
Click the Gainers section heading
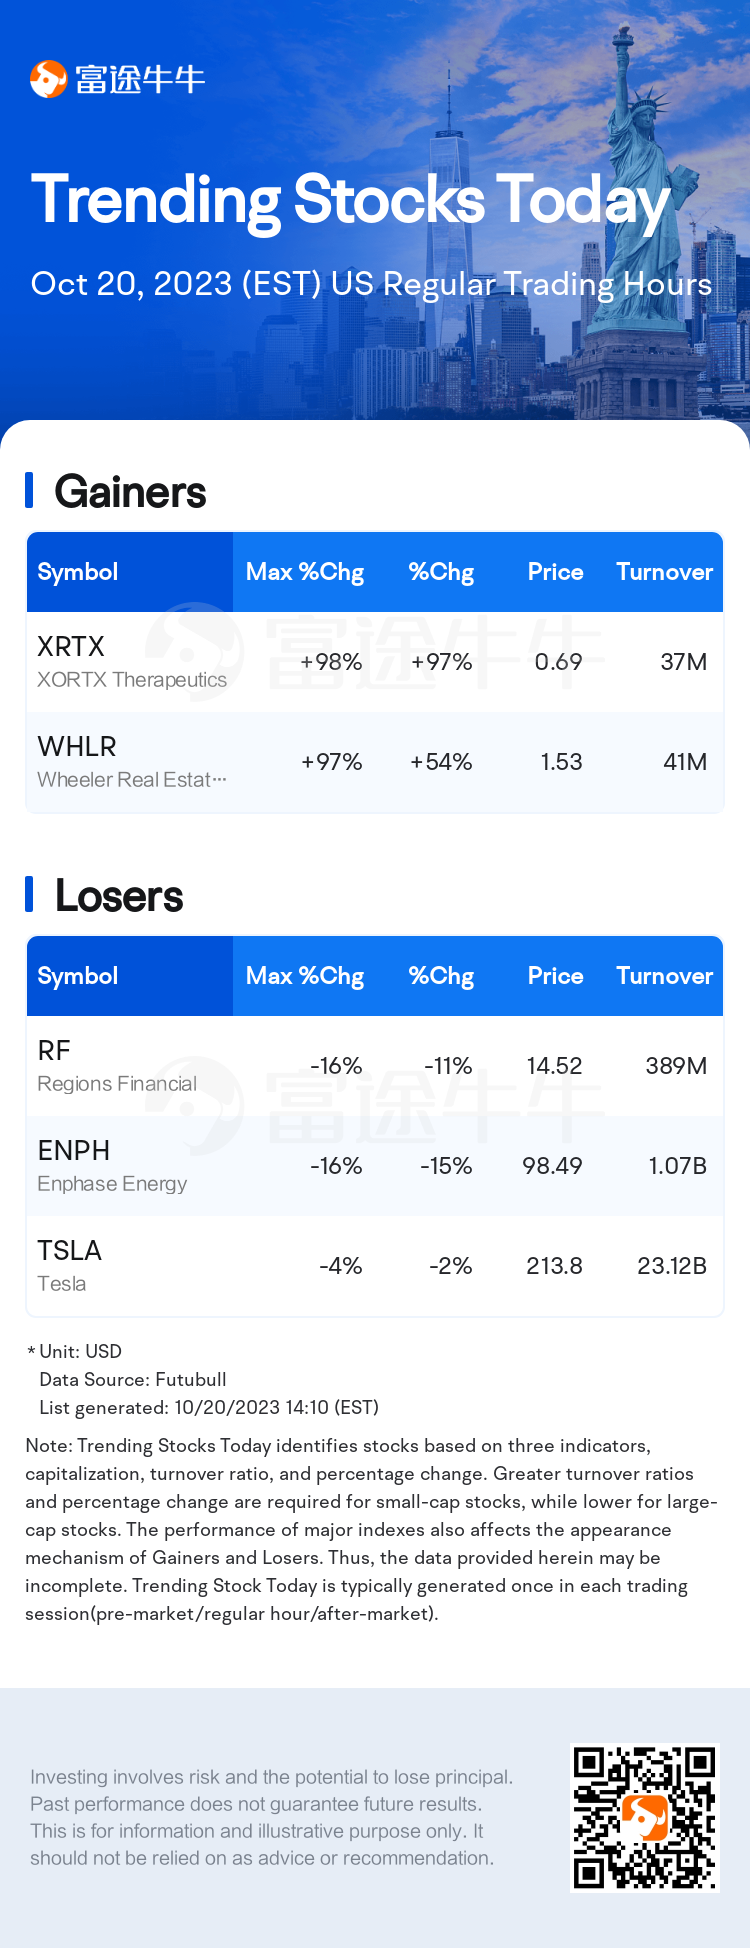coord(130,492)
